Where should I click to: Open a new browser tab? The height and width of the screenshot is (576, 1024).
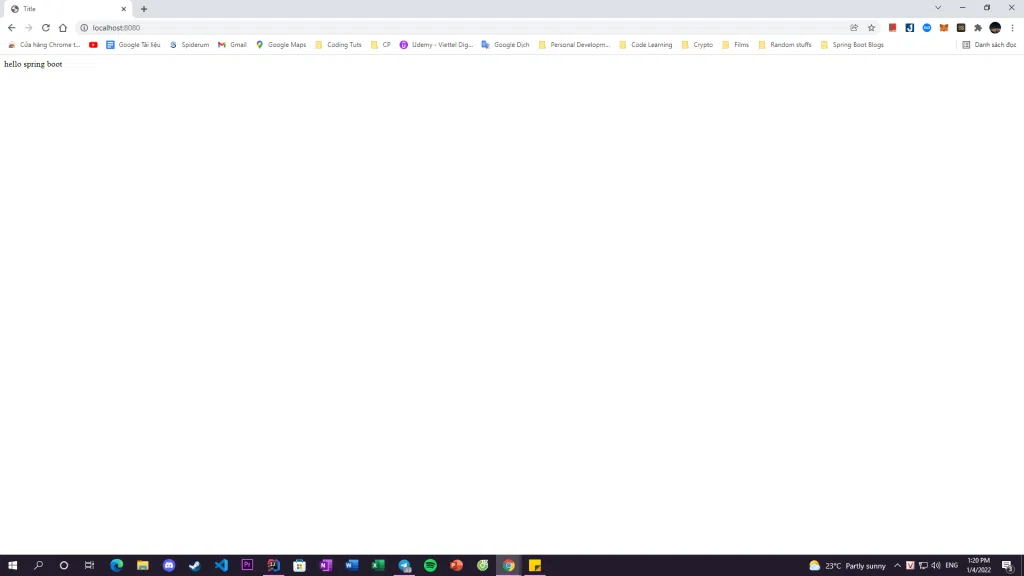144,9
